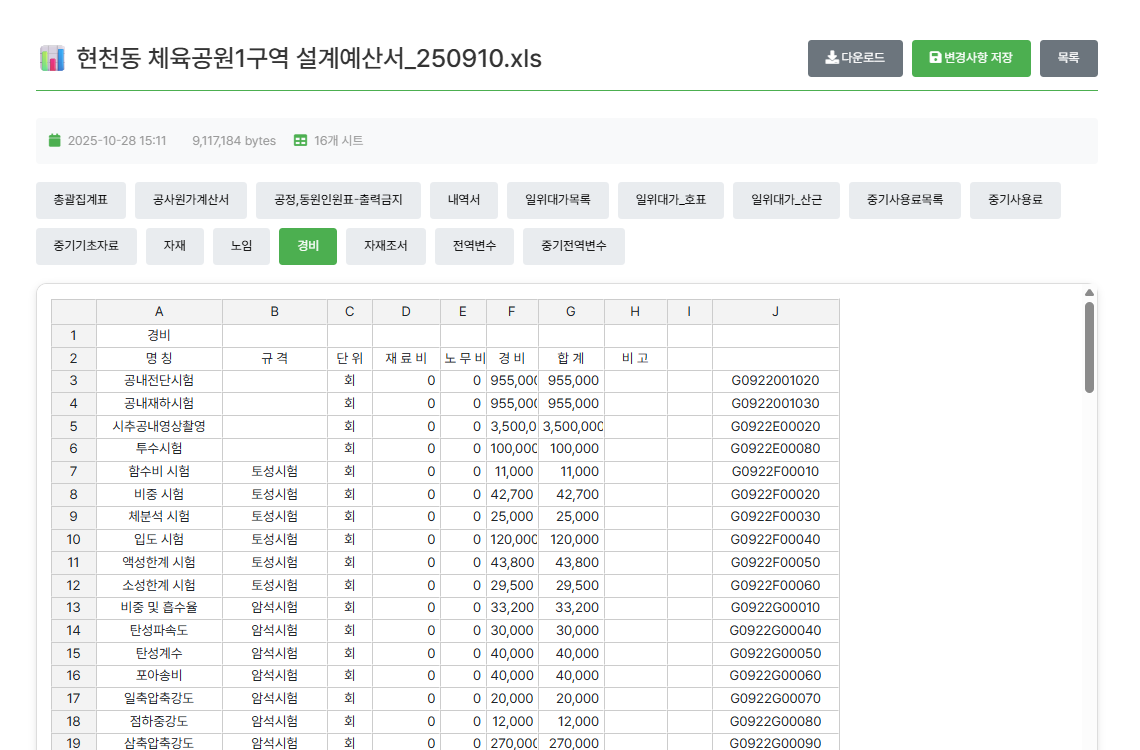The width and height of the screenshot is (1140, 750).
Task: Click the scrollbar up arrow
Action: pos(1089,293)
